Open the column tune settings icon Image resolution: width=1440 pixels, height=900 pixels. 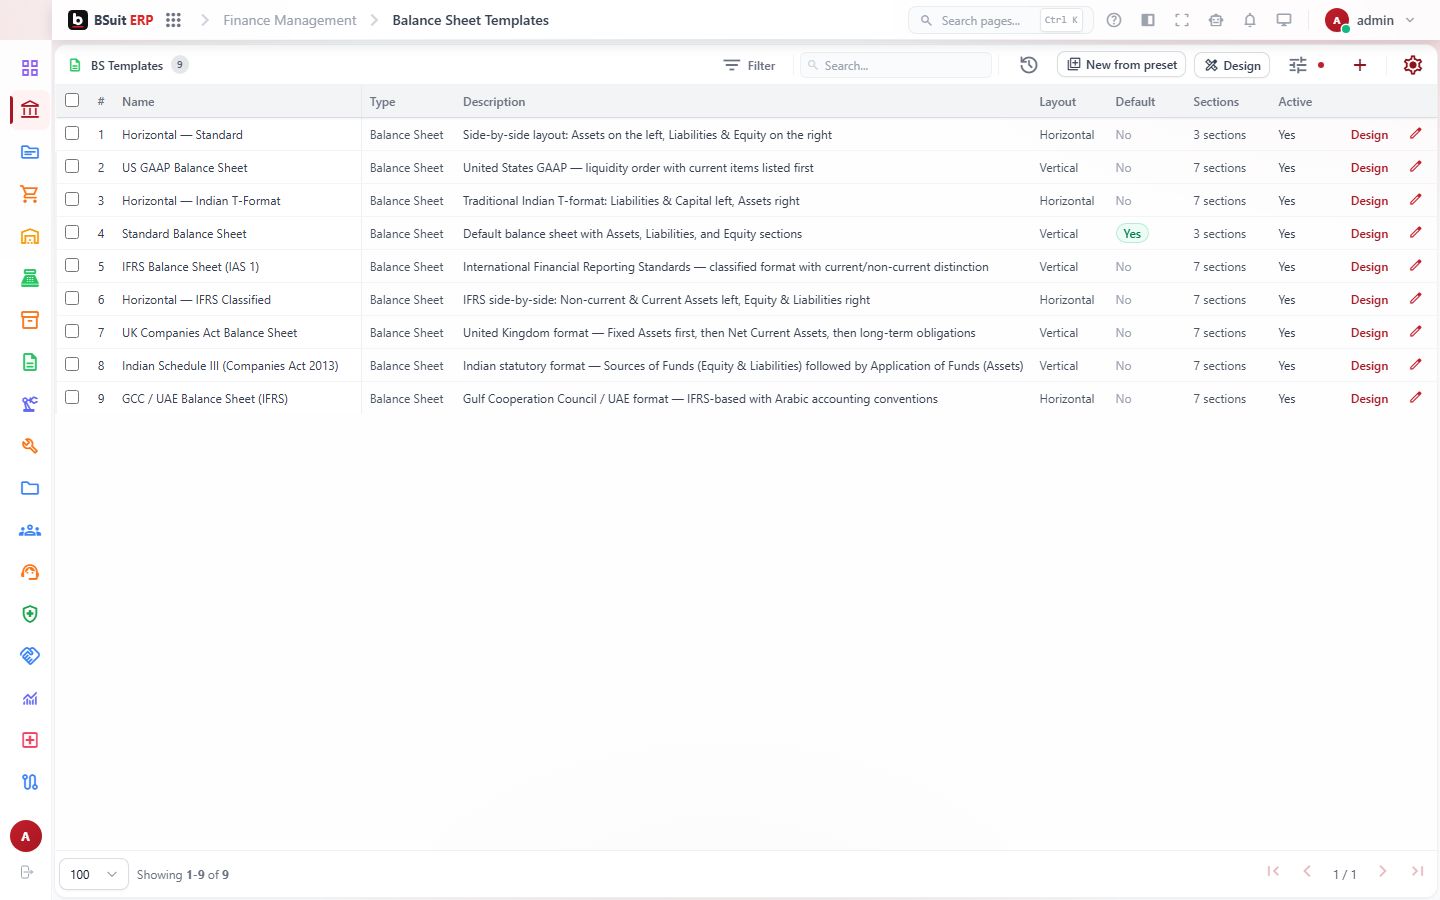tap(1298, 65)
